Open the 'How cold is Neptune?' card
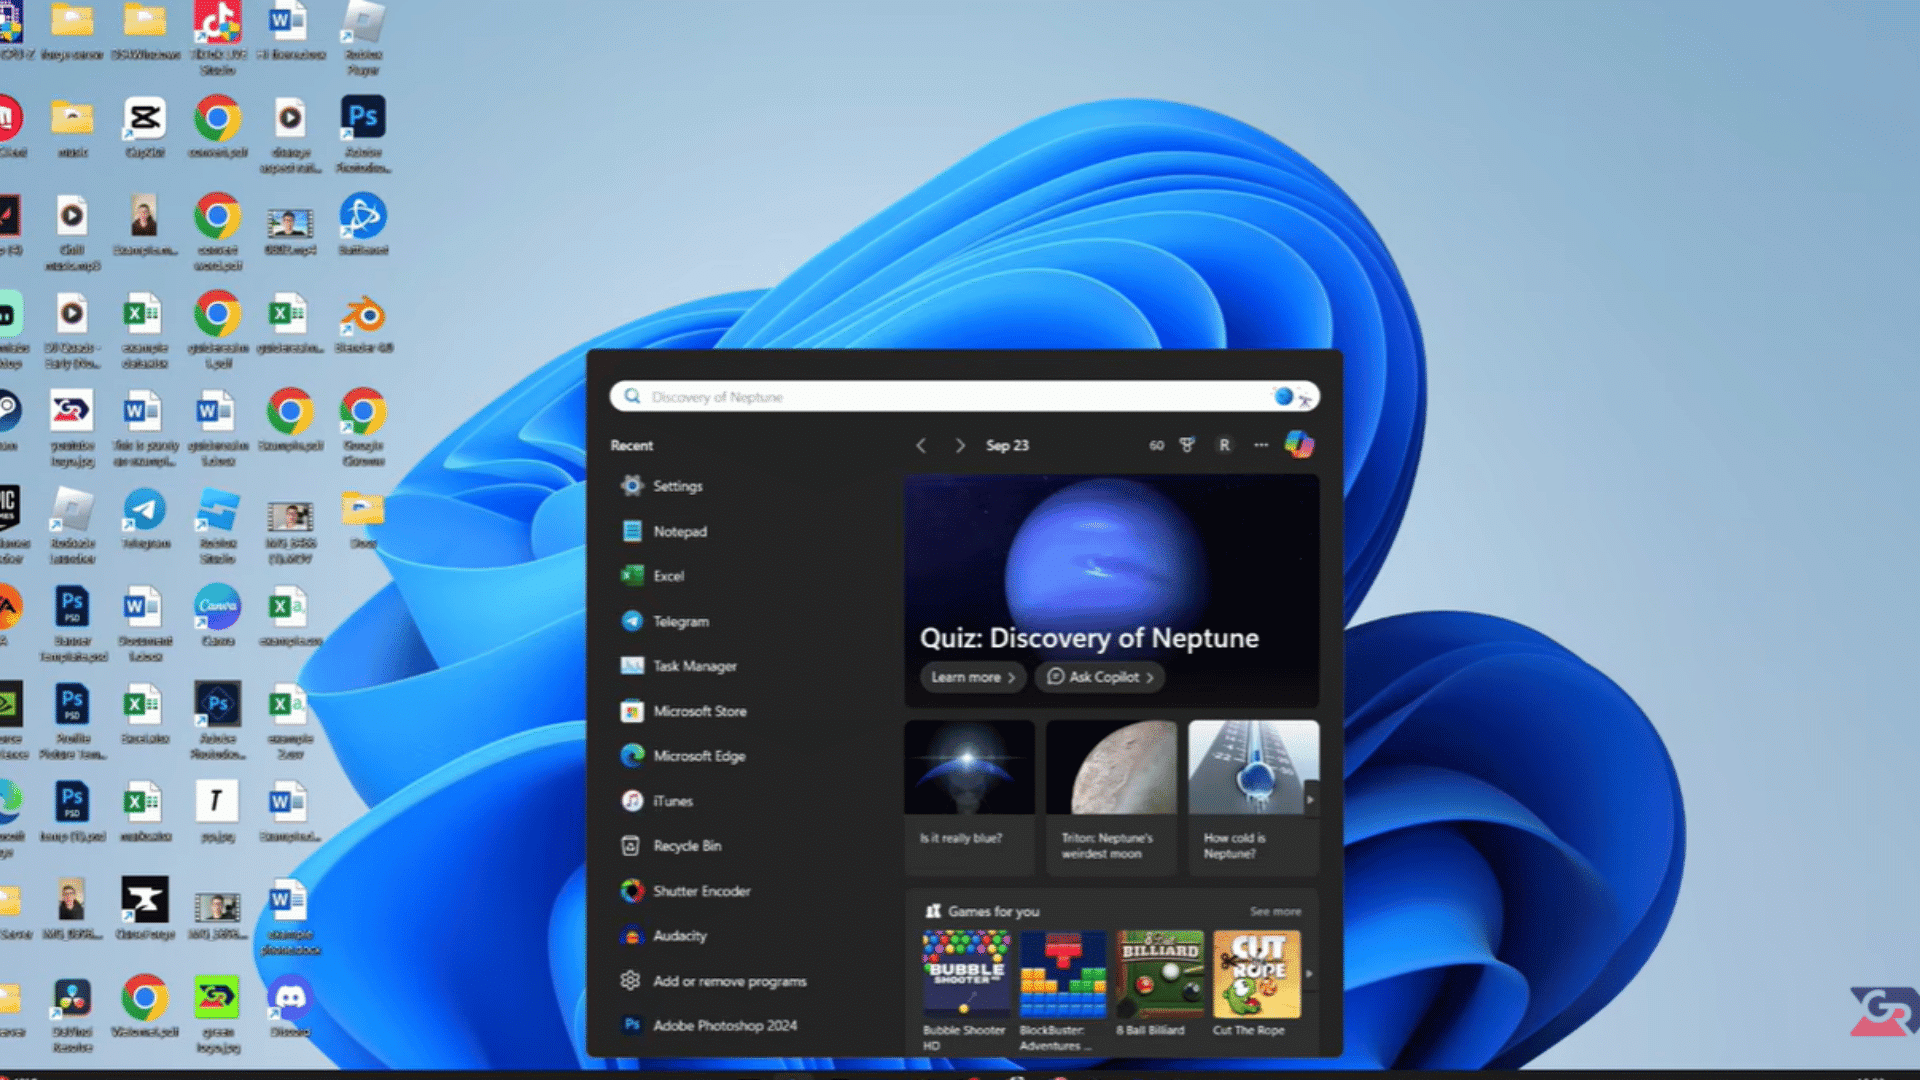The image size is (1920, 1080). coord(1253,797)
